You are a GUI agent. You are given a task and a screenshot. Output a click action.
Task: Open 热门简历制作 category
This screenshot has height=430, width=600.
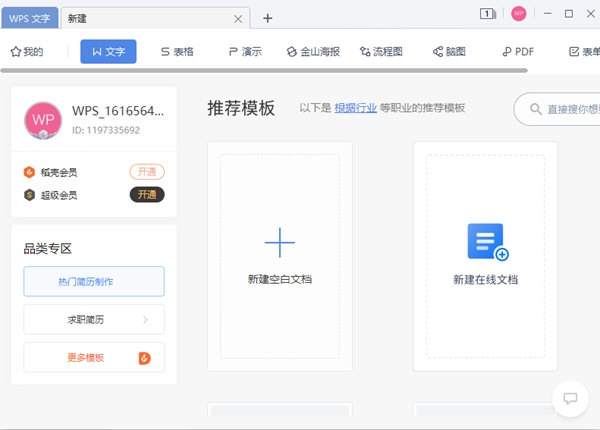click(x=94, y=282)
